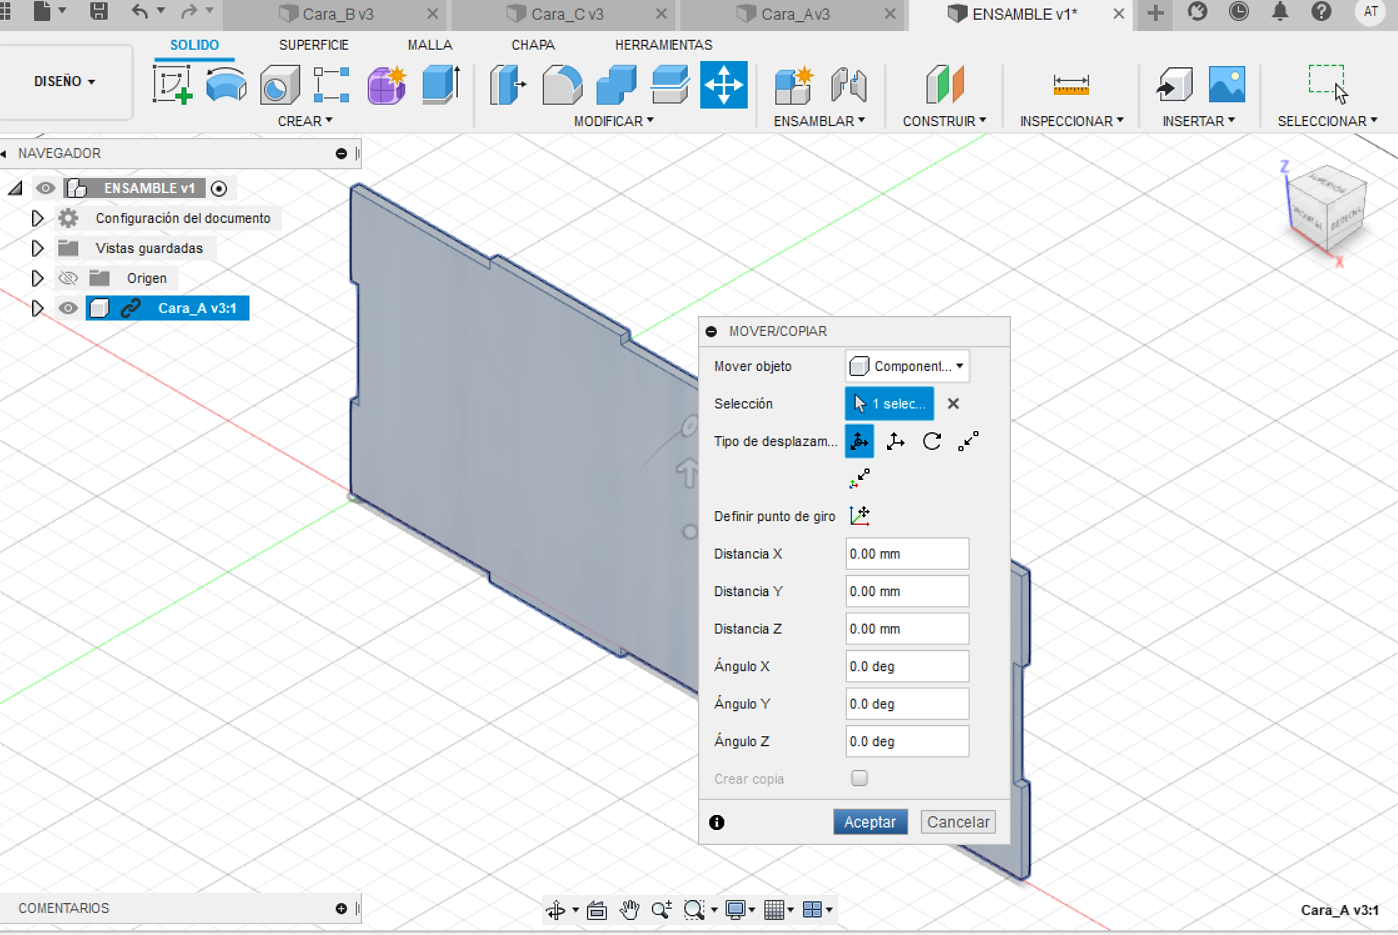The image size is (1398, 935).
Task: Collapse the MOVER/COPIAR dialog
Action: click(711, 331)
